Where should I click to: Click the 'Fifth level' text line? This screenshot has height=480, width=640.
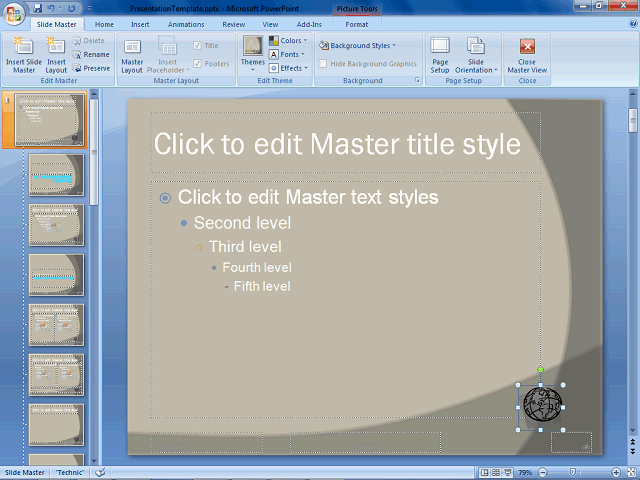(262, 286)
